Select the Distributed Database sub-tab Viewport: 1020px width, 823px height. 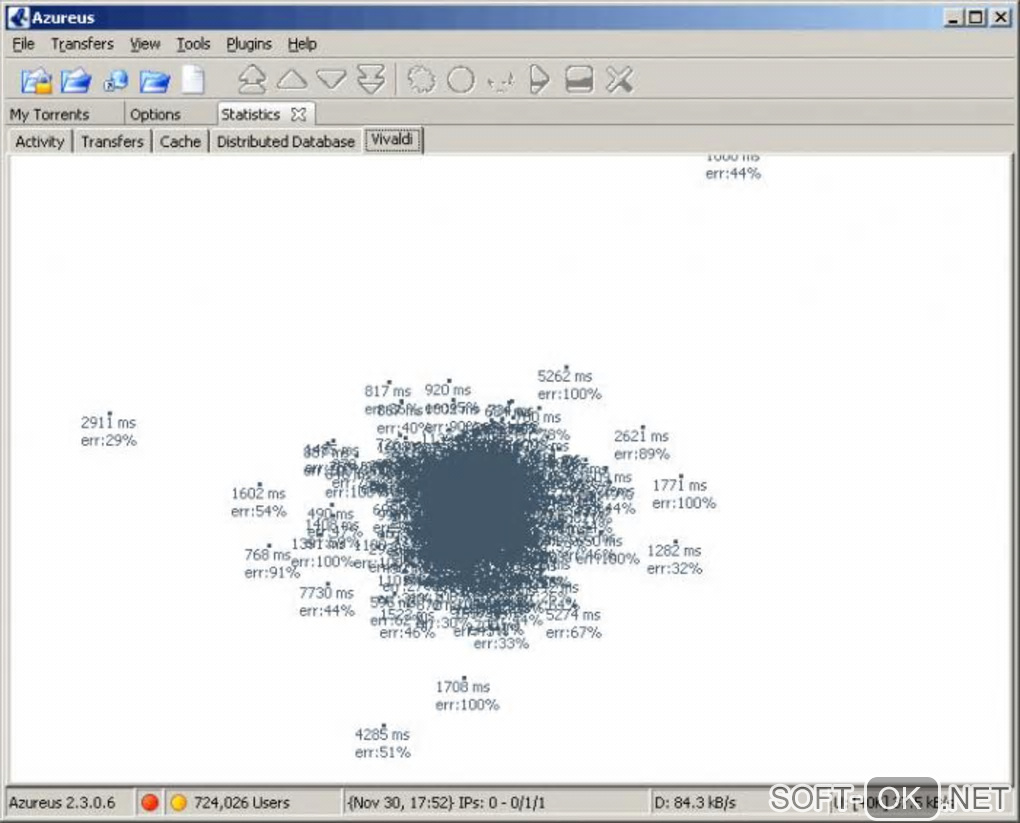[x=286, y=141]
